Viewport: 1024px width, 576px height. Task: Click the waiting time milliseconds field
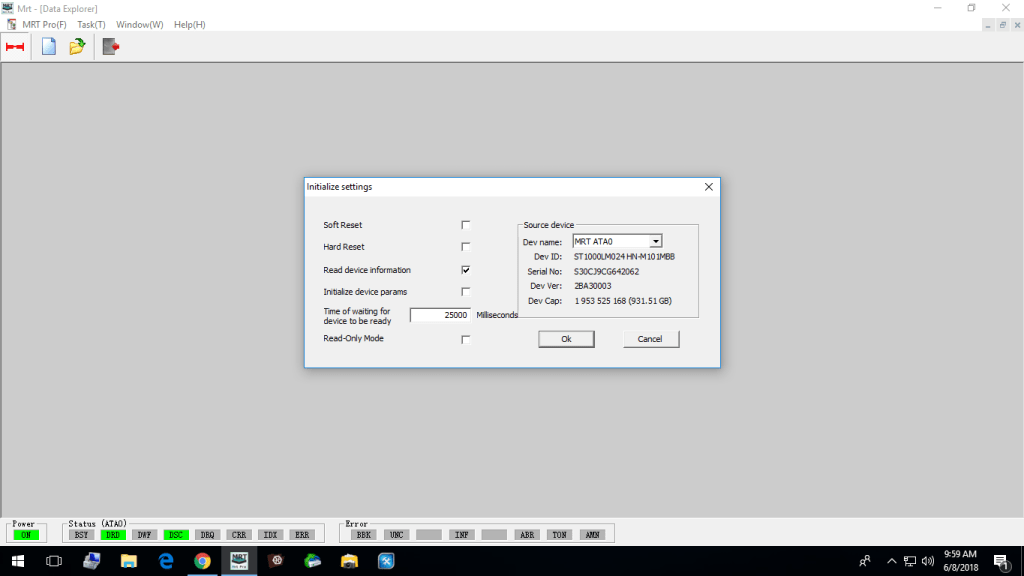[x=440, y=315]
